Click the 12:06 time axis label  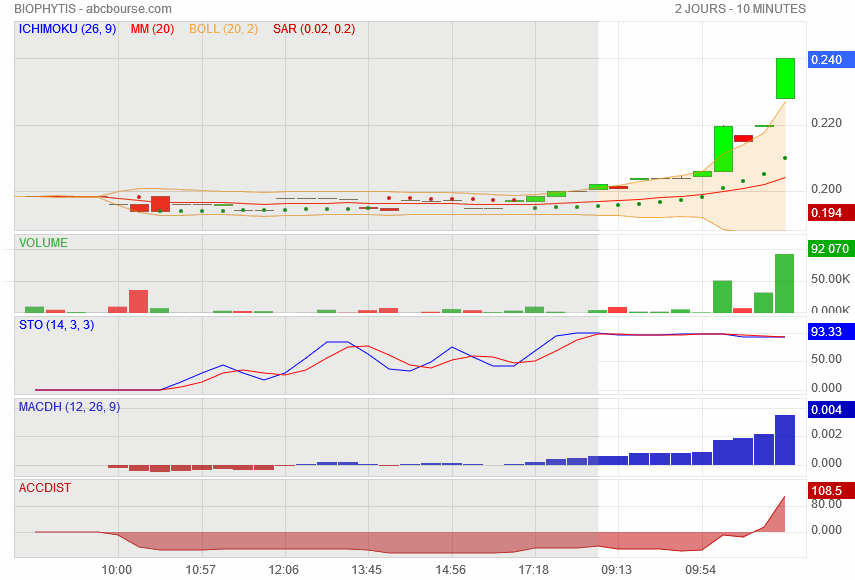(284, 570)
